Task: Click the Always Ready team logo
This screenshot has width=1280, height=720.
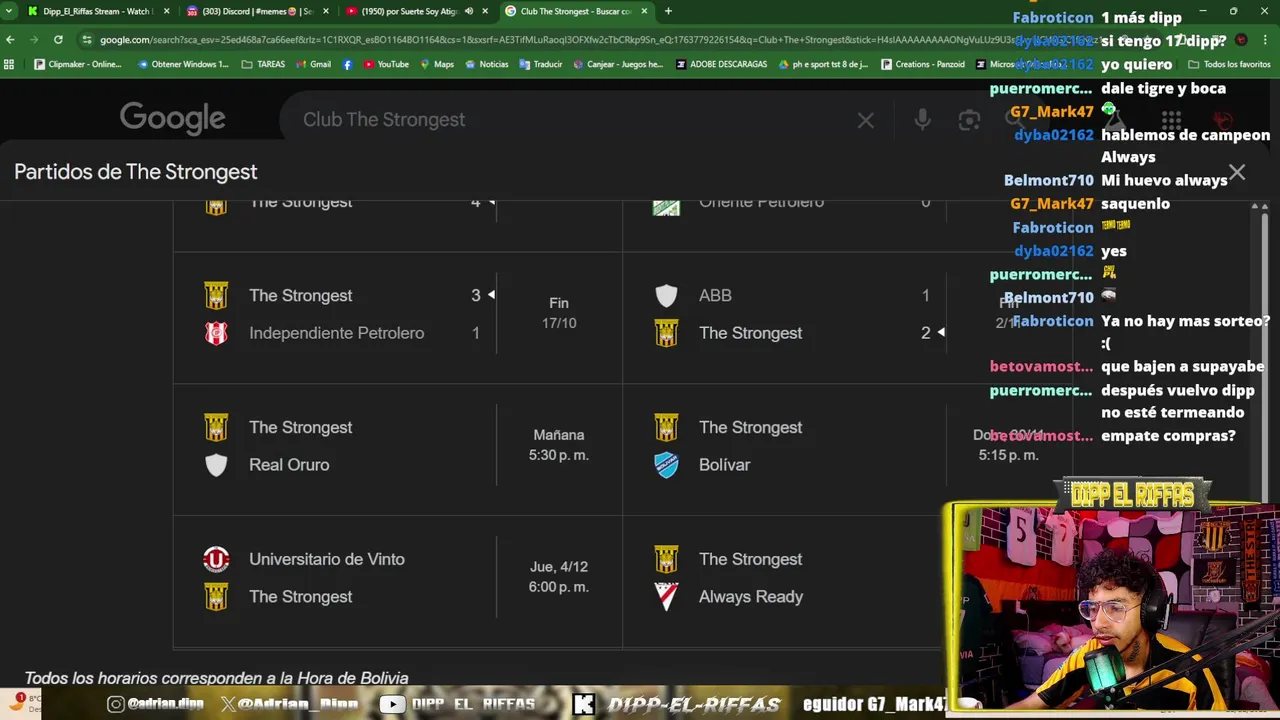Action: pos(666,597)
